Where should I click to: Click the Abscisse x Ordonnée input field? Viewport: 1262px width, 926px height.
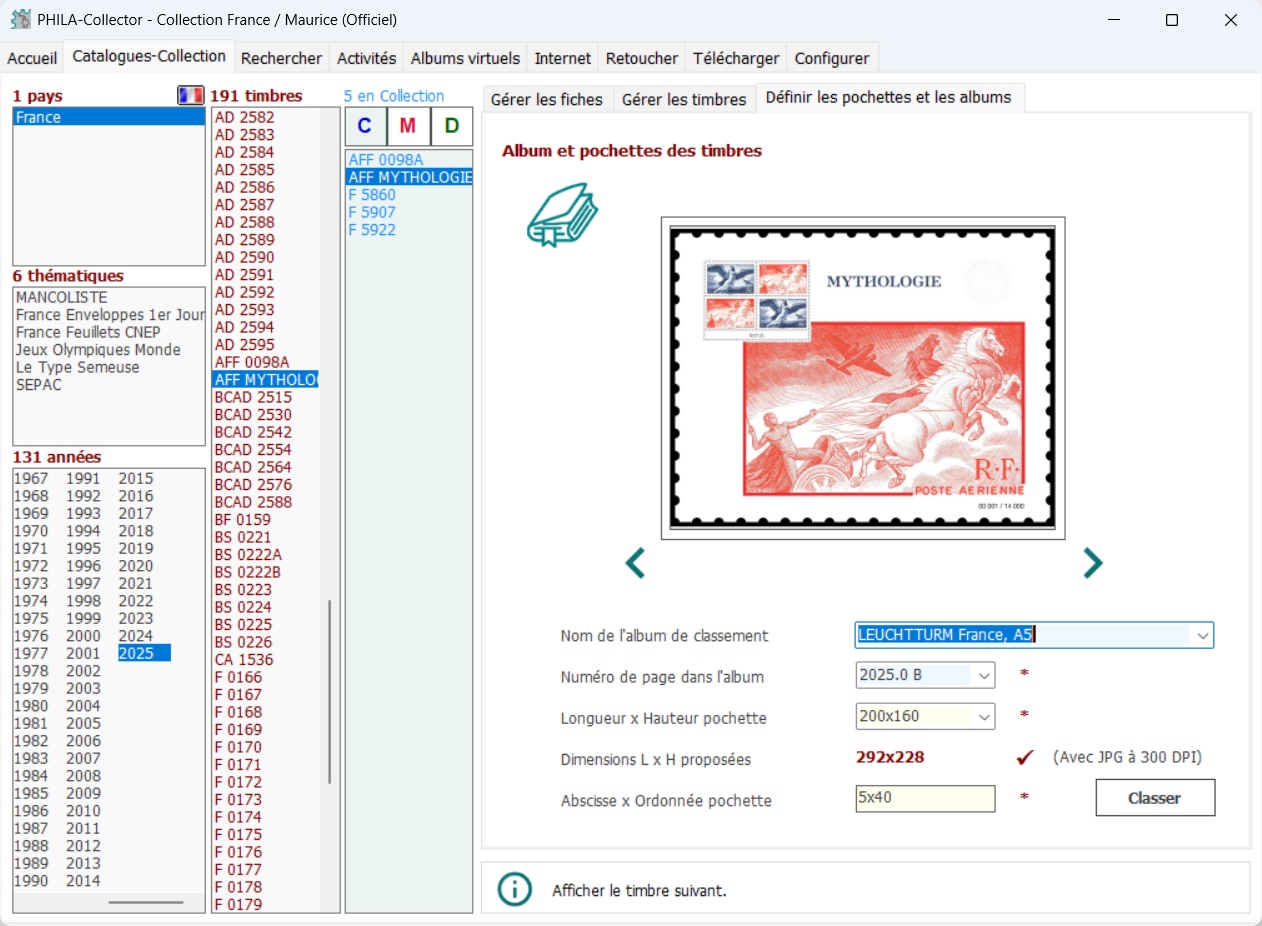pos(925,798)
